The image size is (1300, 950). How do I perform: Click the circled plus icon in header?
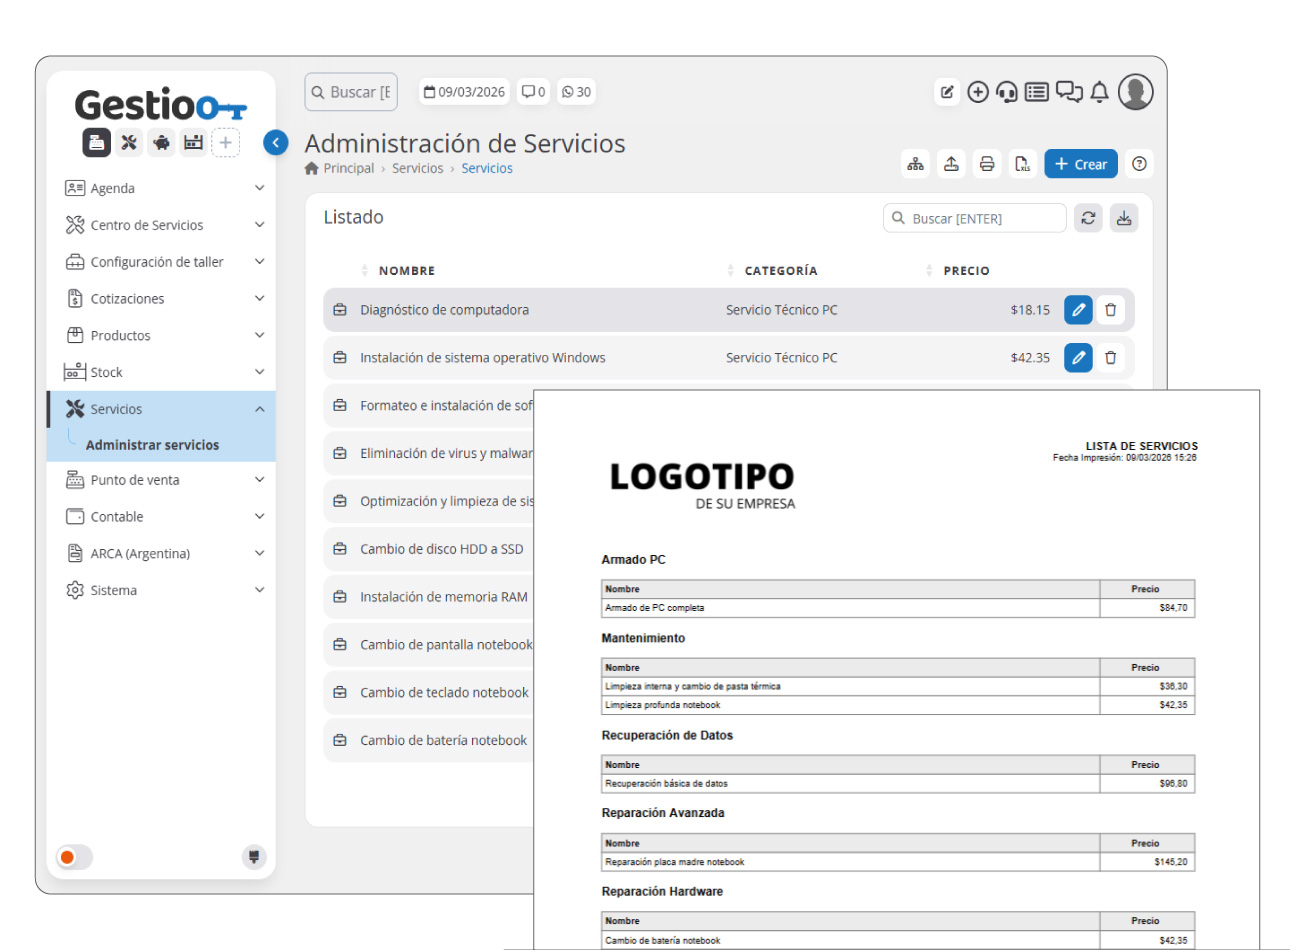978,92
